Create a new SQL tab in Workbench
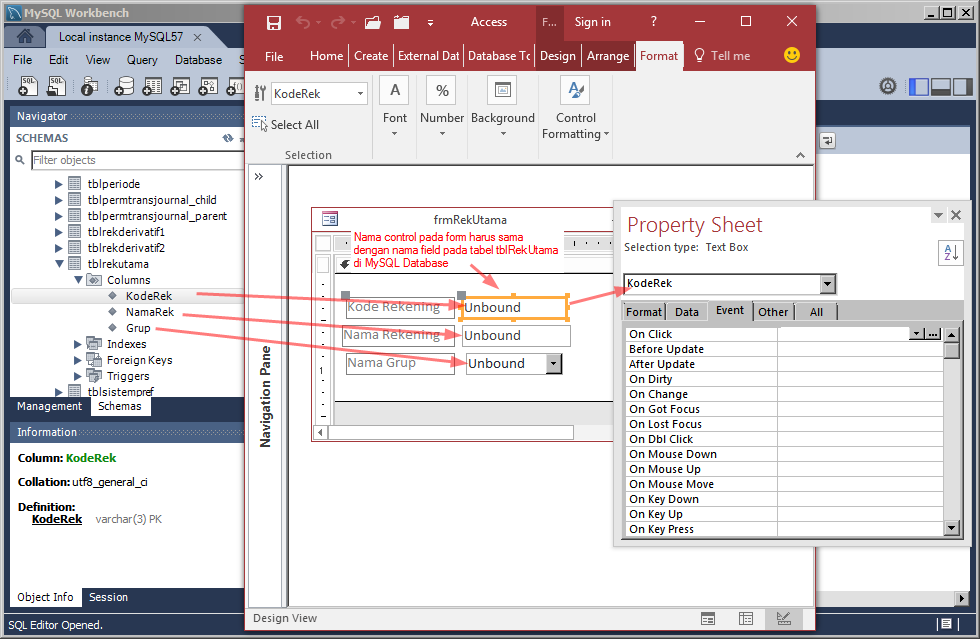 [28, 87]
